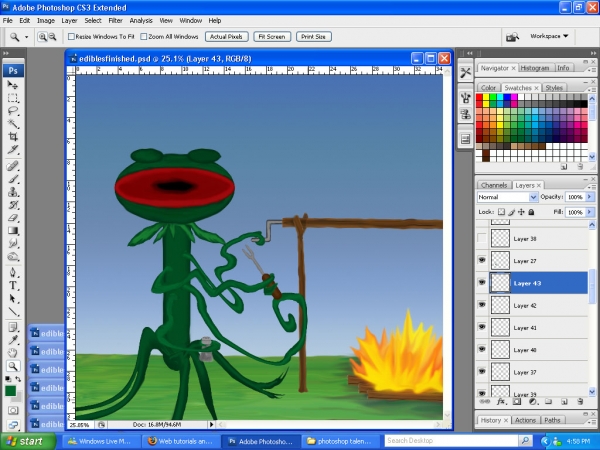Select the Horizontal Type tool
This screenshot has width=600, height=450.
pos(13,285)
